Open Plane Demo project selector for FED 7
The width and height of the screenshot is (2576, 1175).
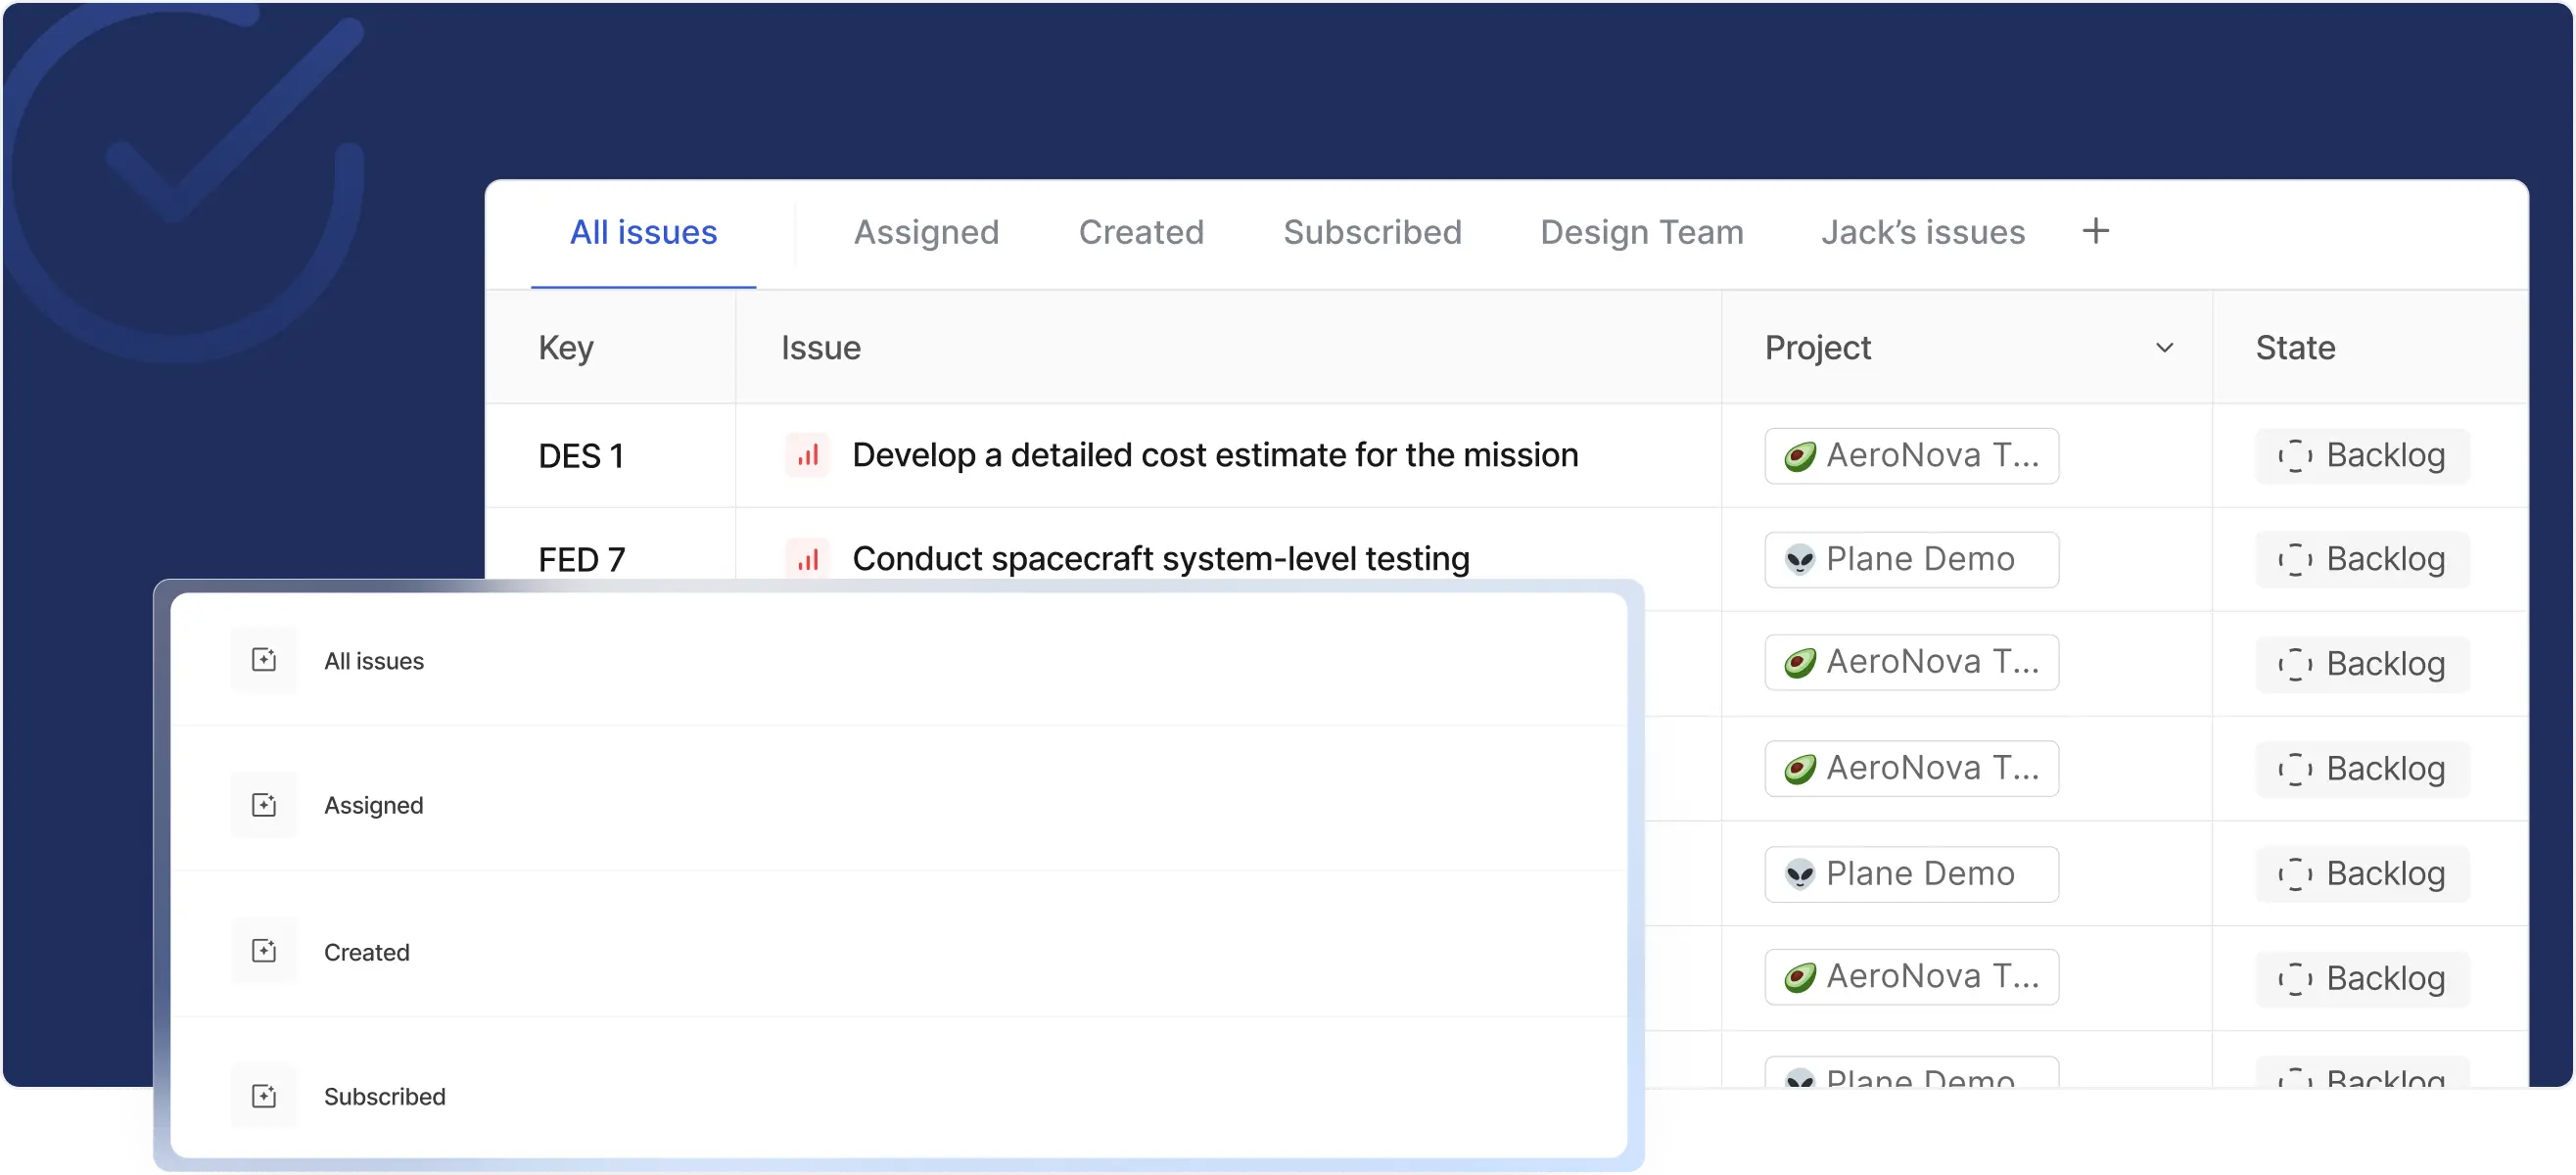click(x=1911, y=559)
